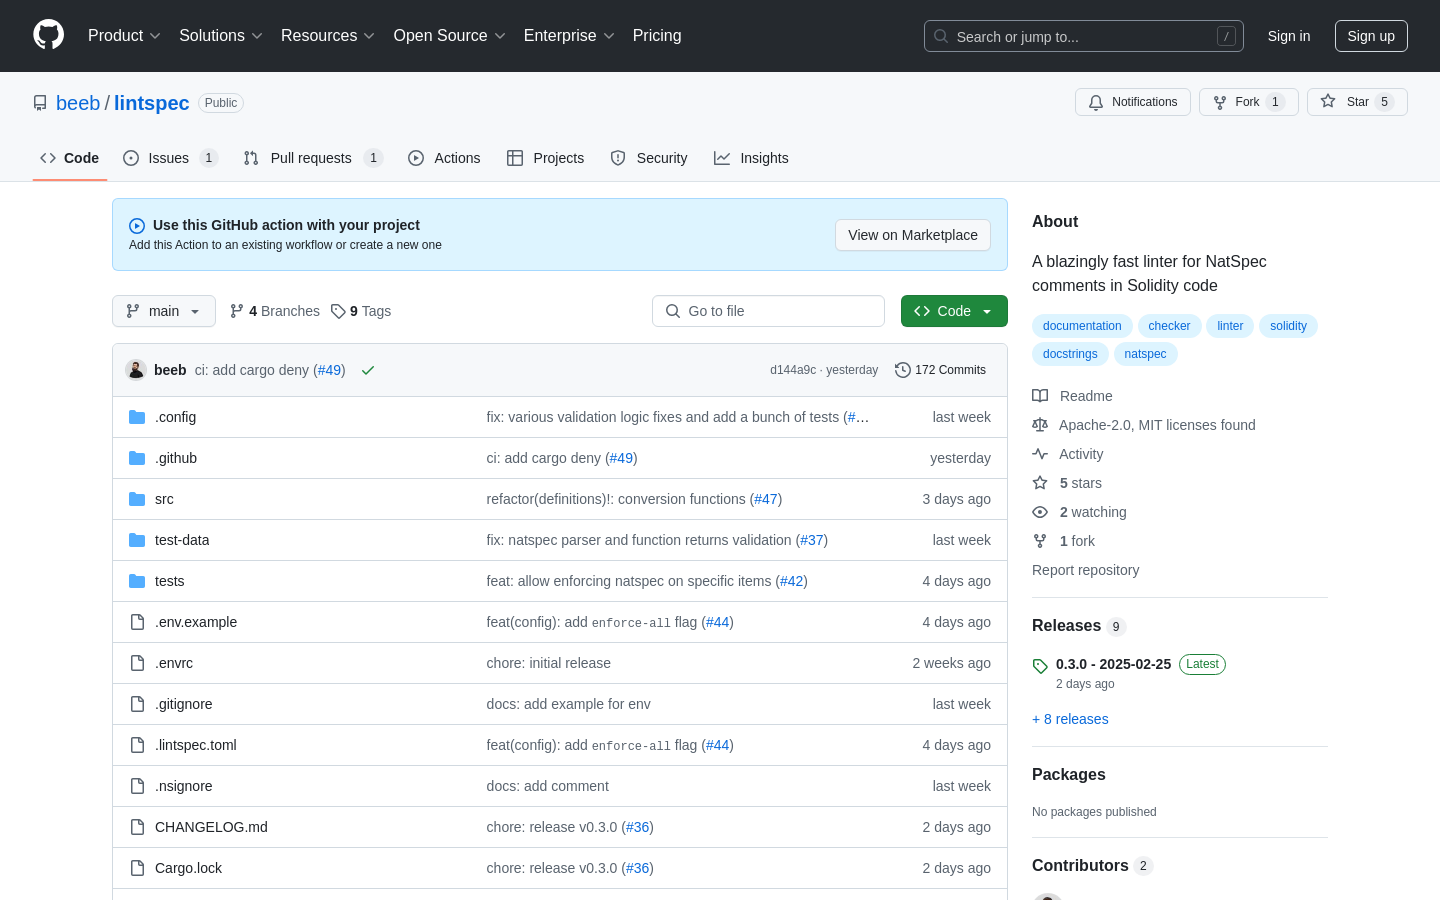The height and width of the screenshot is (900, 1440).
Task: Open the GitHub home logo
Action: coord(48,35)
